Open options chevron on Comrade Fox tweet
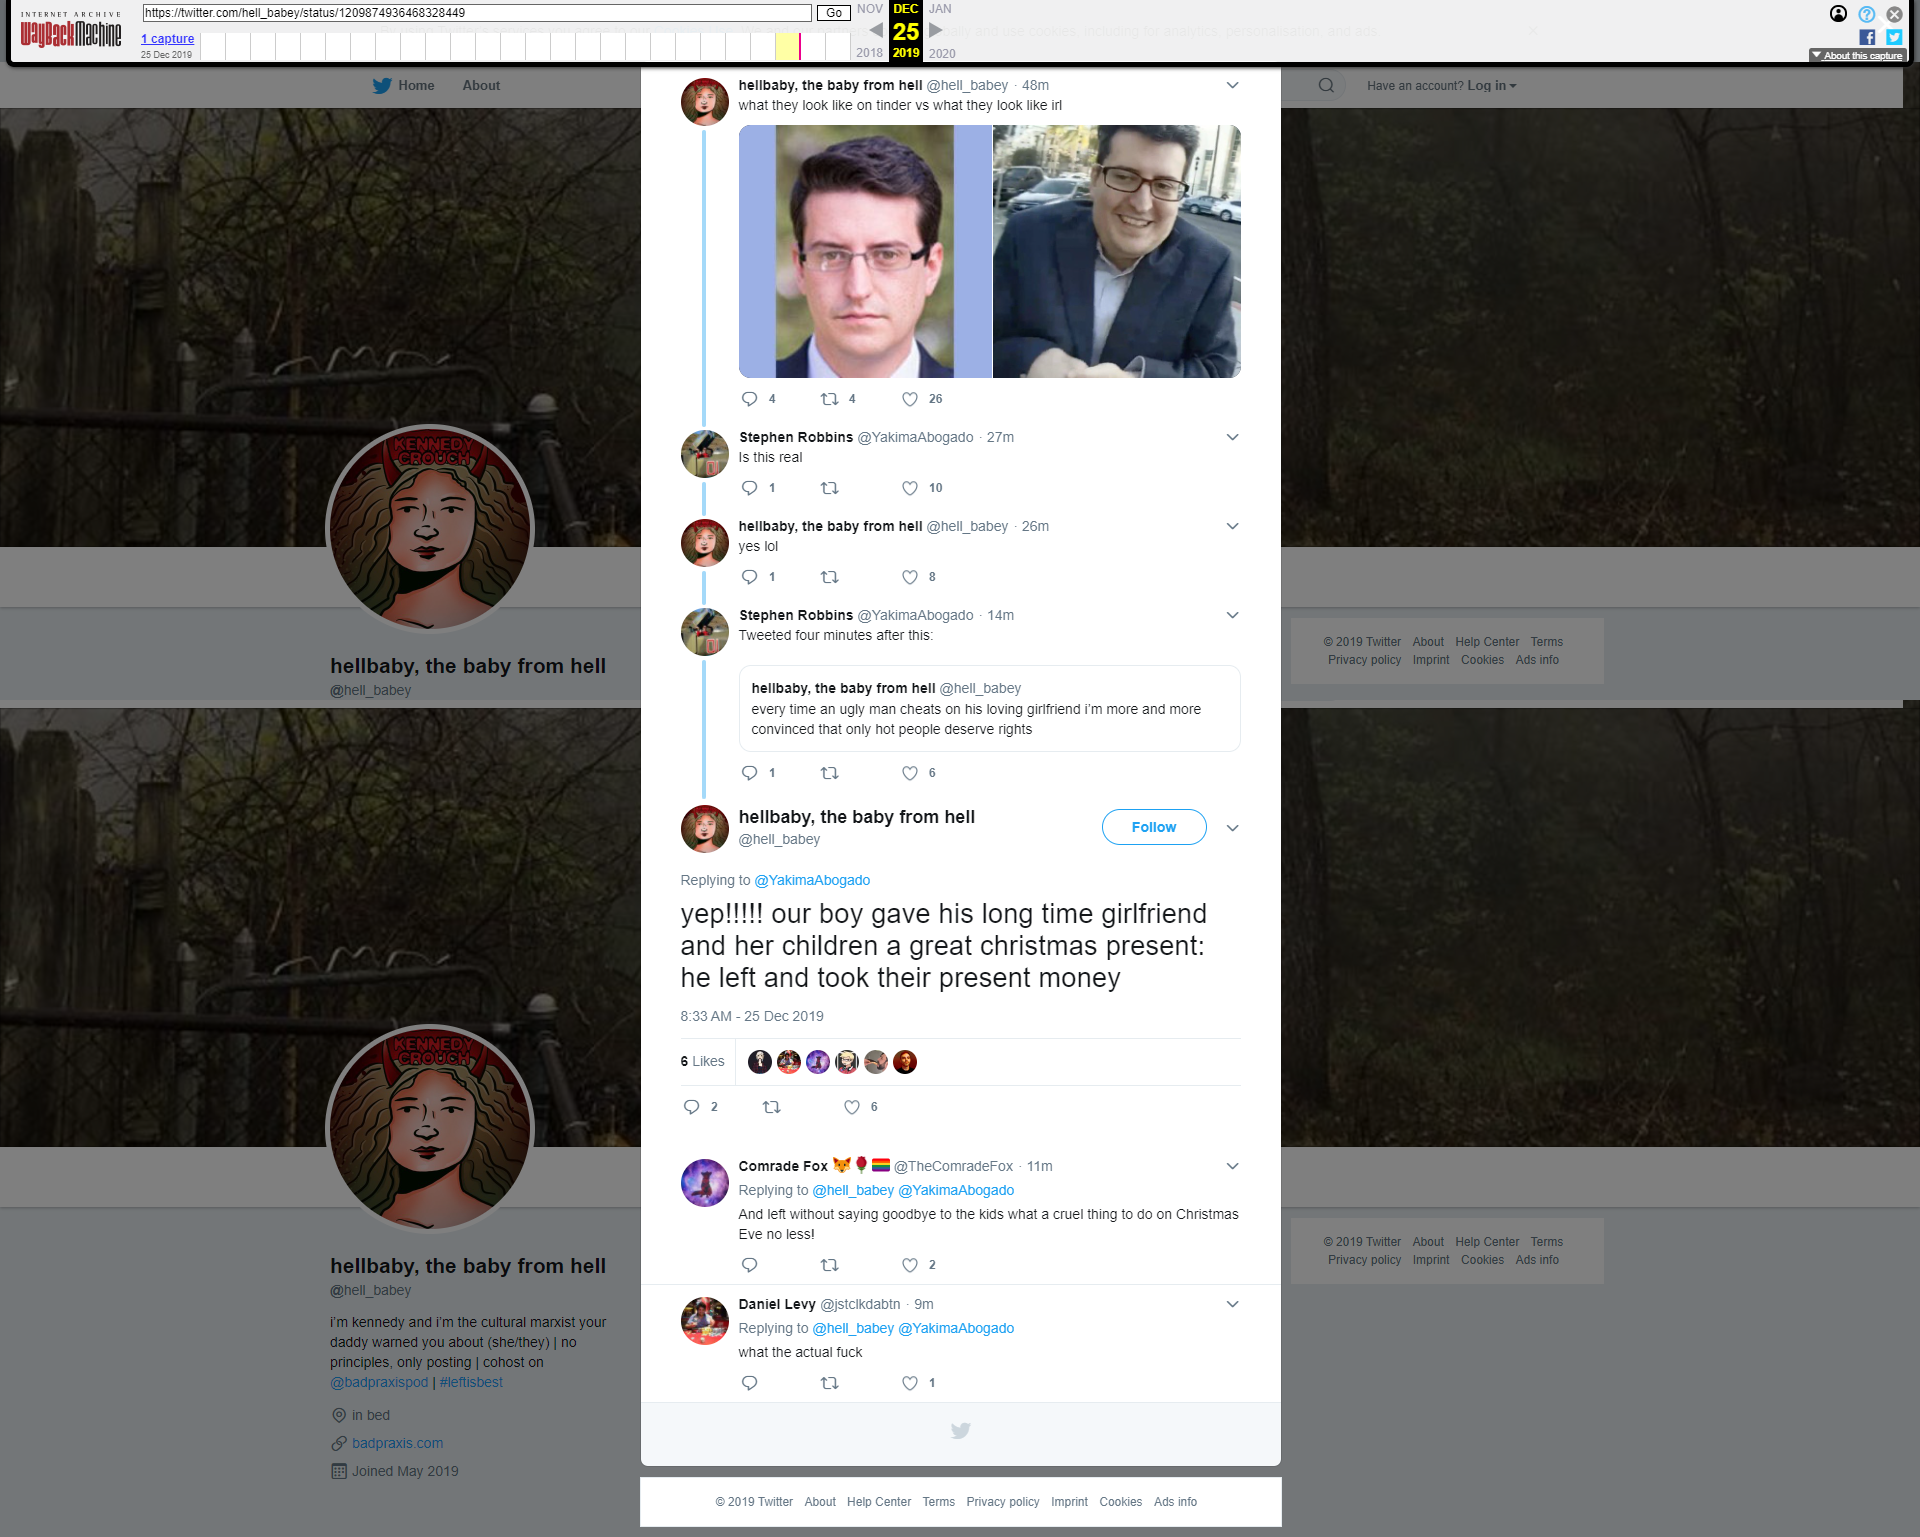Viewport: 1920px width, 1537px height. point(1232,1167)
